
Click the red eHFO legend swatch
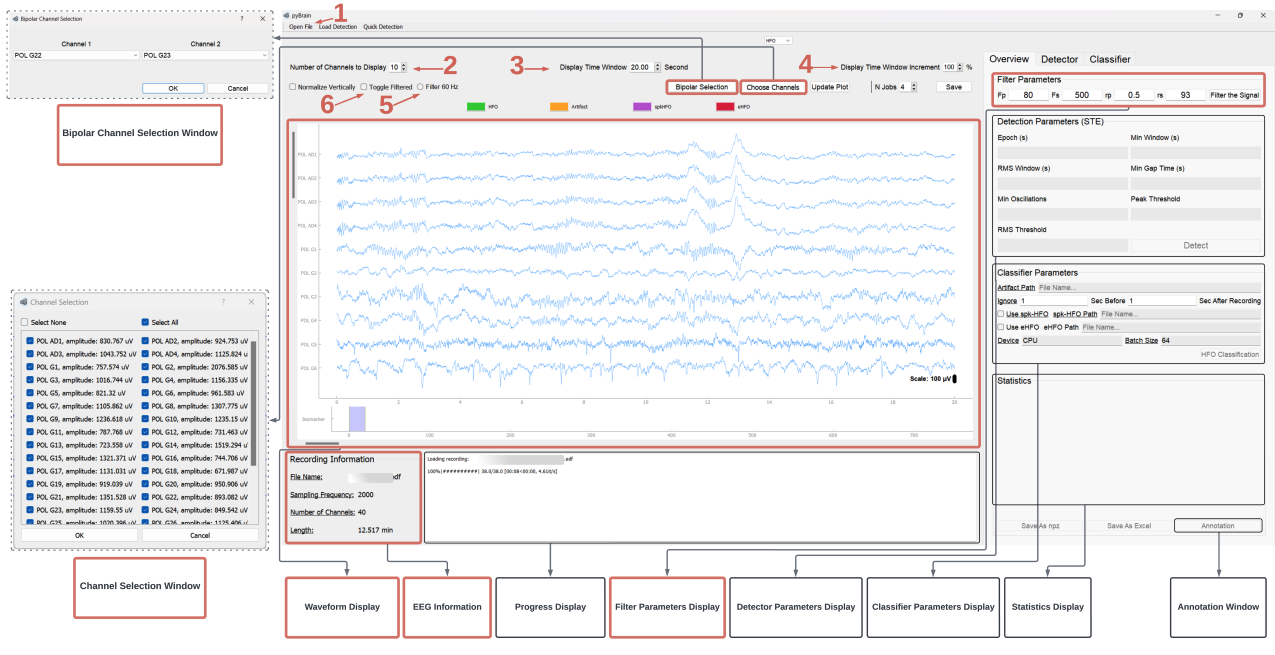725,106
